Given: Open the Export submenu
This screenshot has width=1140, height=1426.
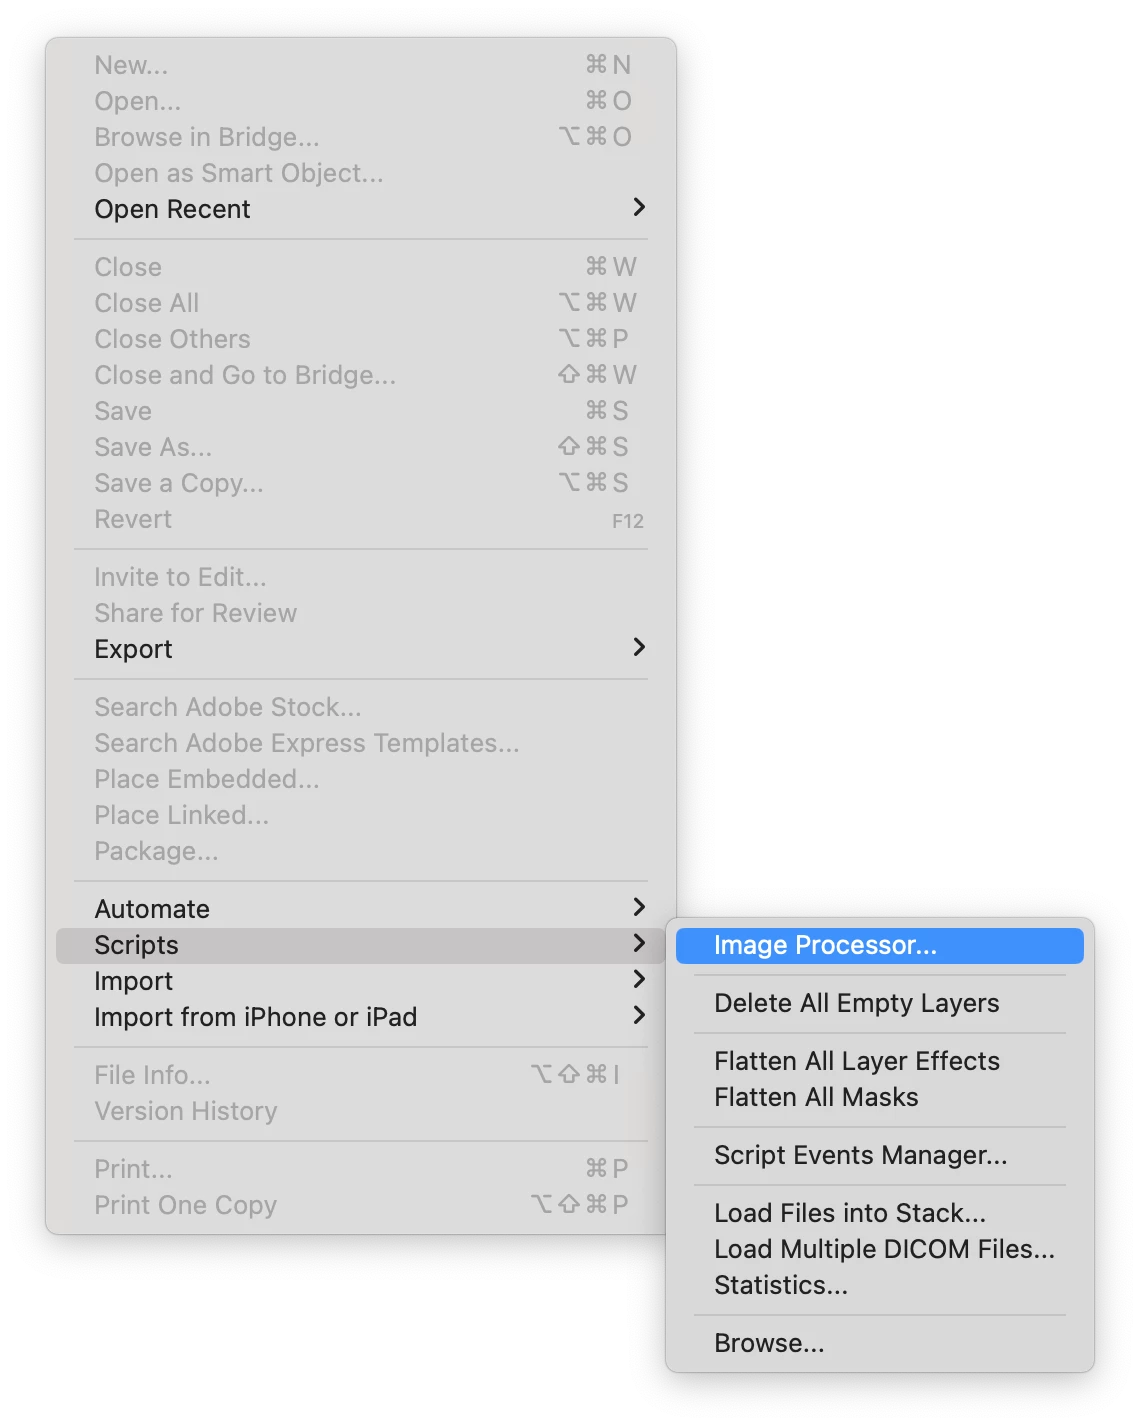Looking at the screenshot, I should tap(361, 649).
